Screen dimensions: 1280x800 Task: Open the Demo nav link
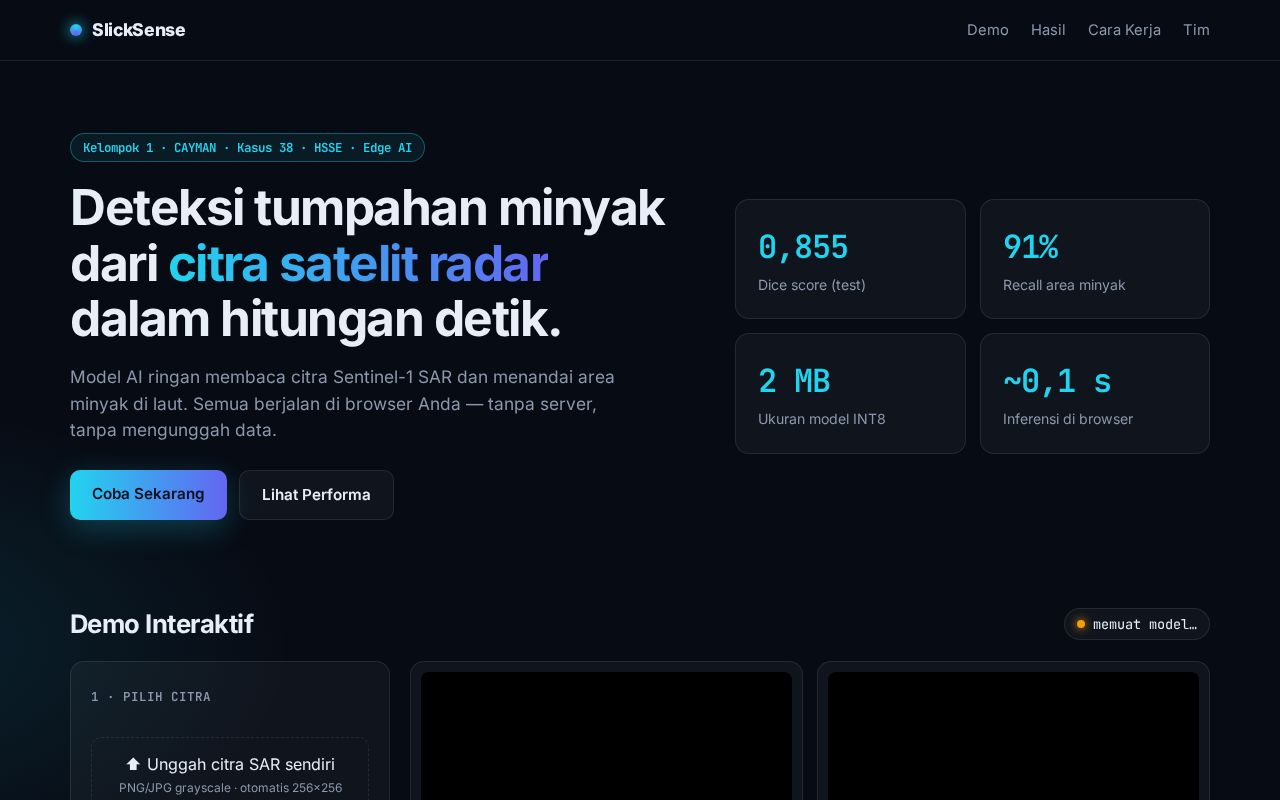coord(988,30)
